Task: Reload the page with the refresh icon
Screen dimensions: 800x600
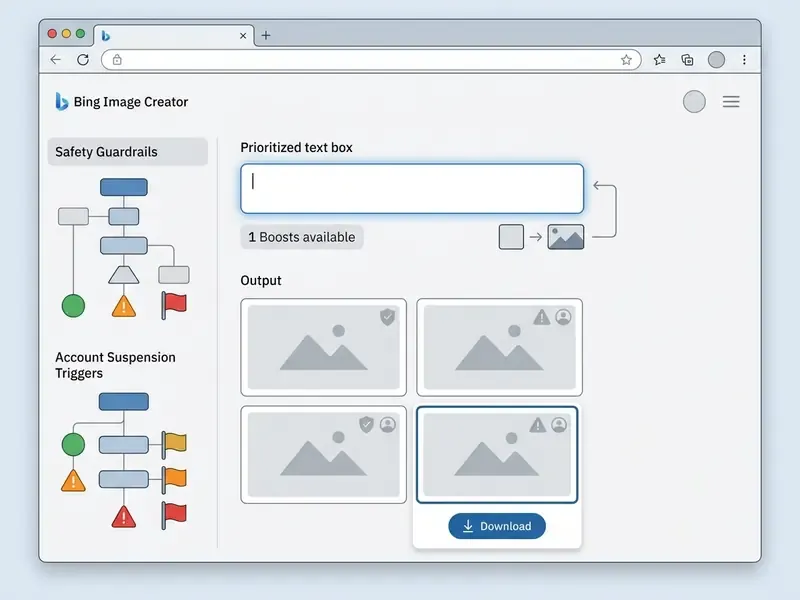Action: 83,60
